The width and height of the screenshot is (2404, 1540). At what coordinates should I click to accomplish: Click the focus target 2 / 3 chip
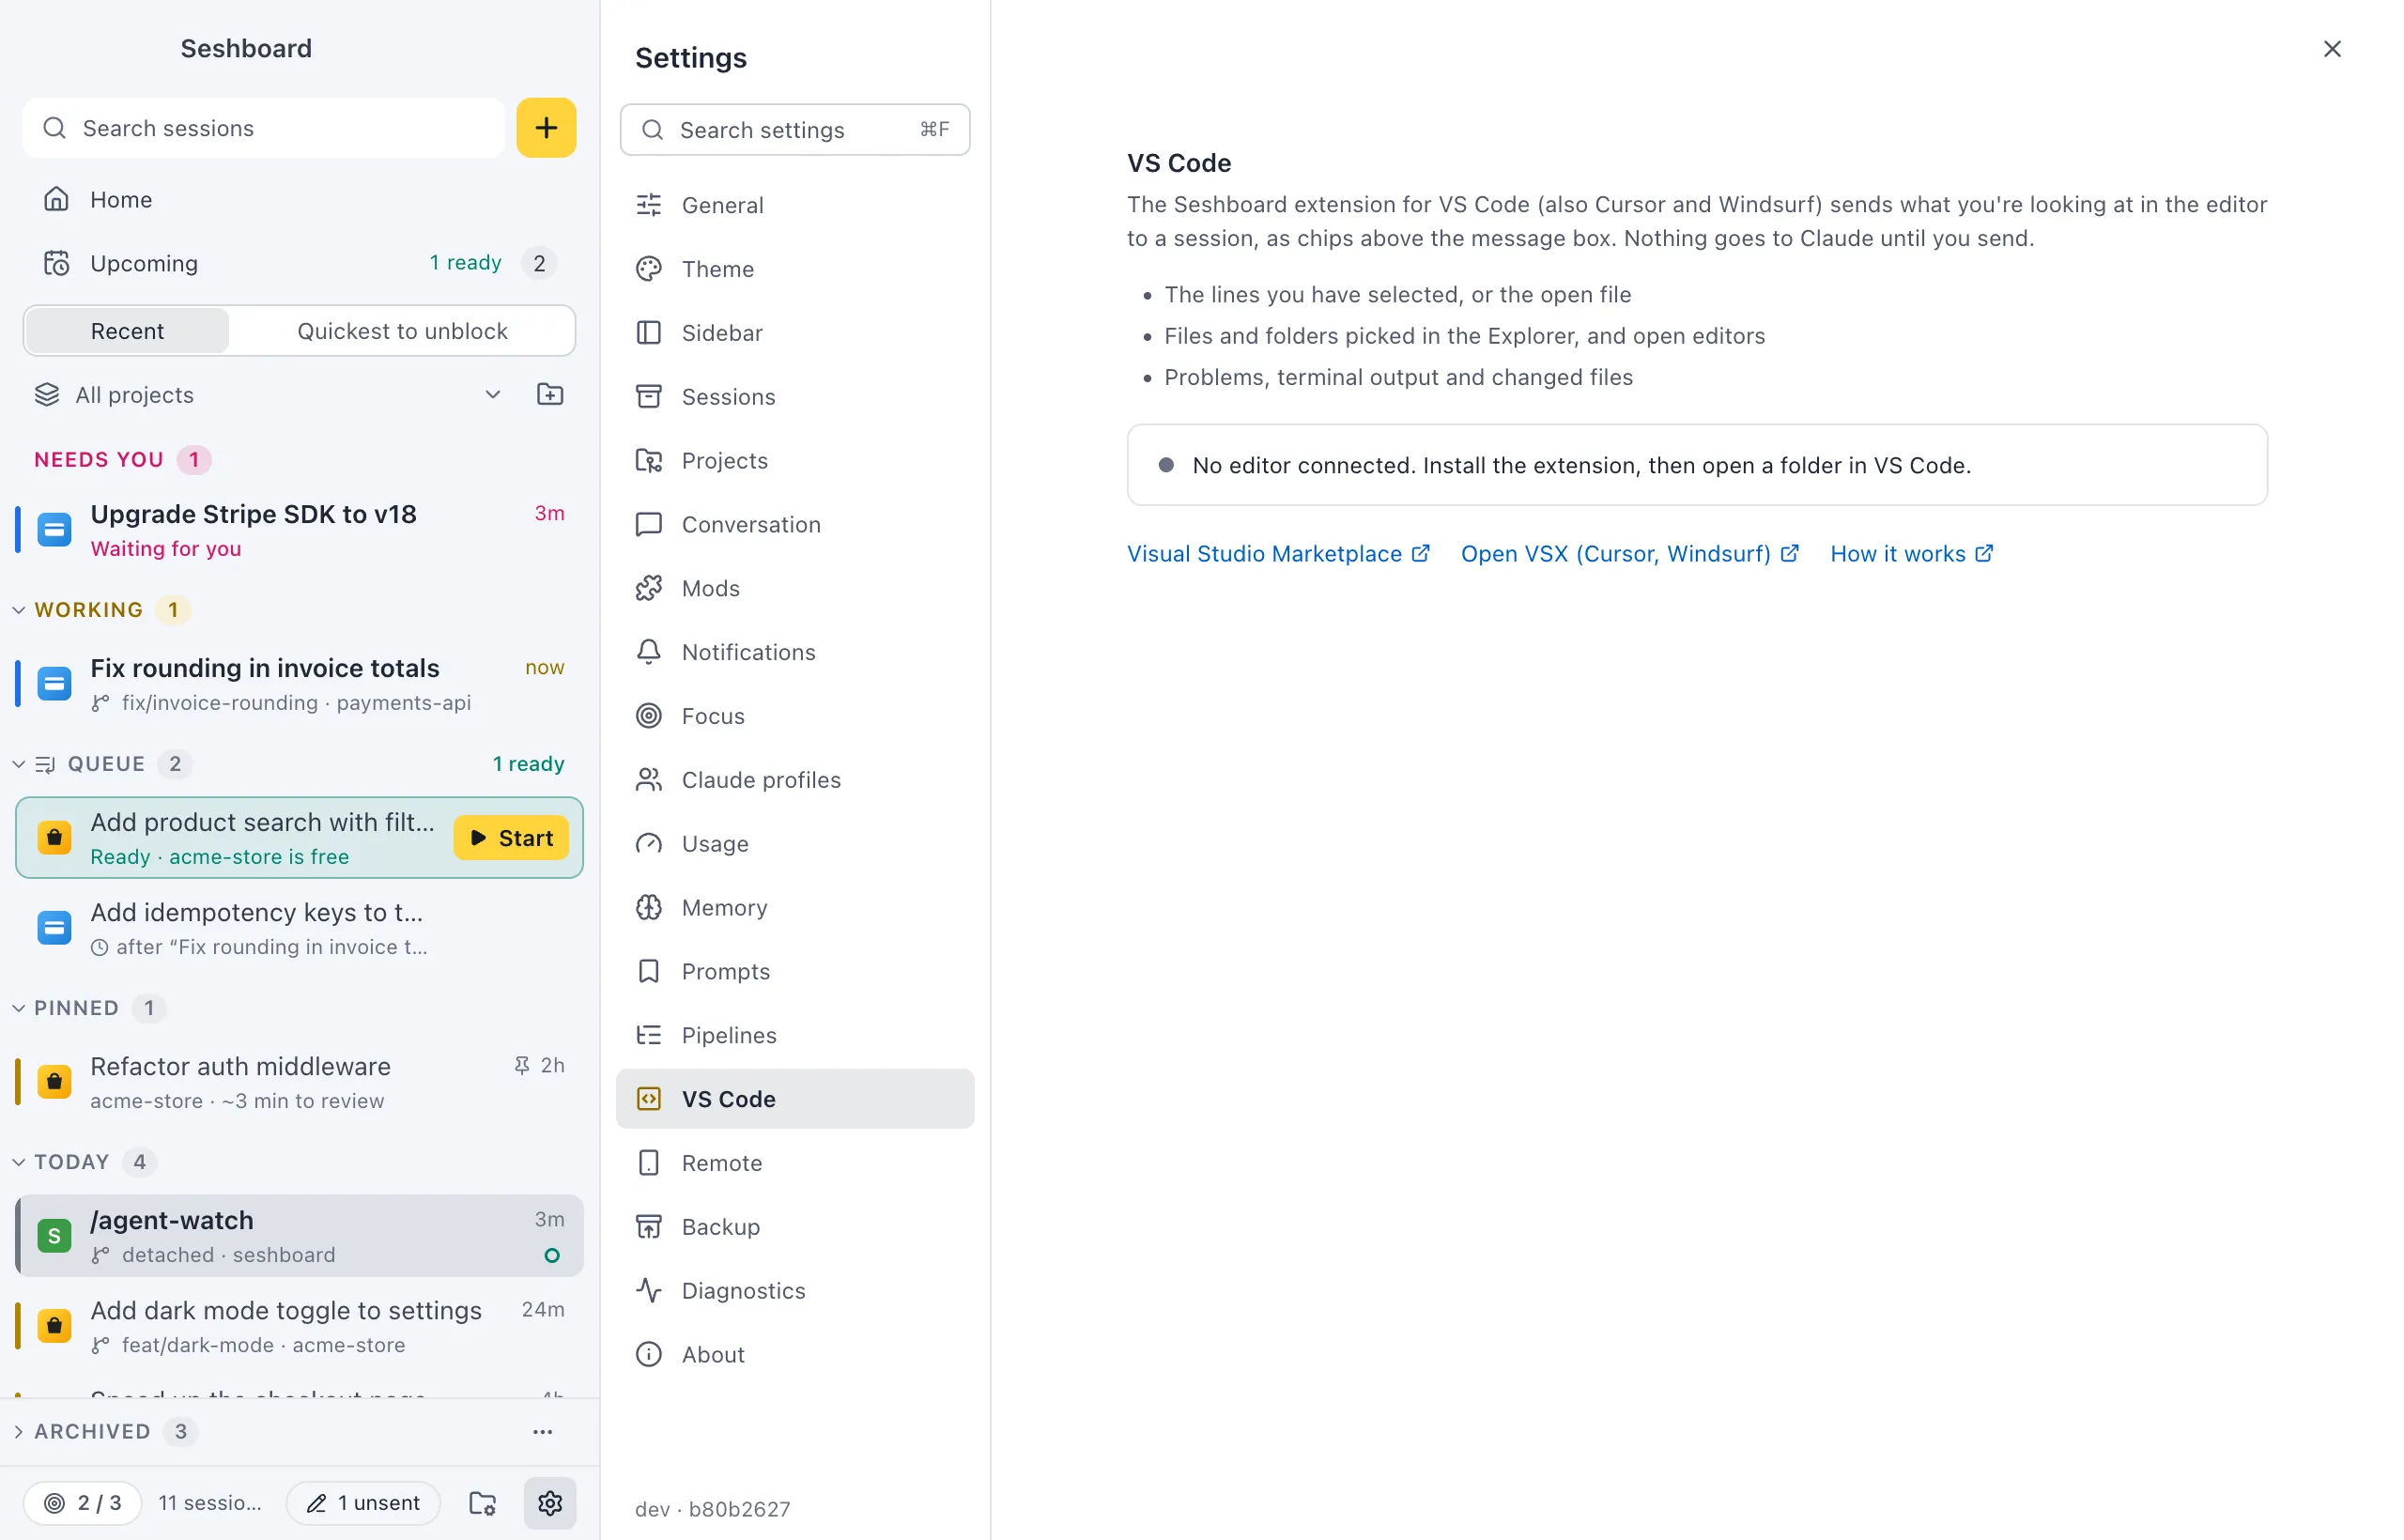point(83,1502)
